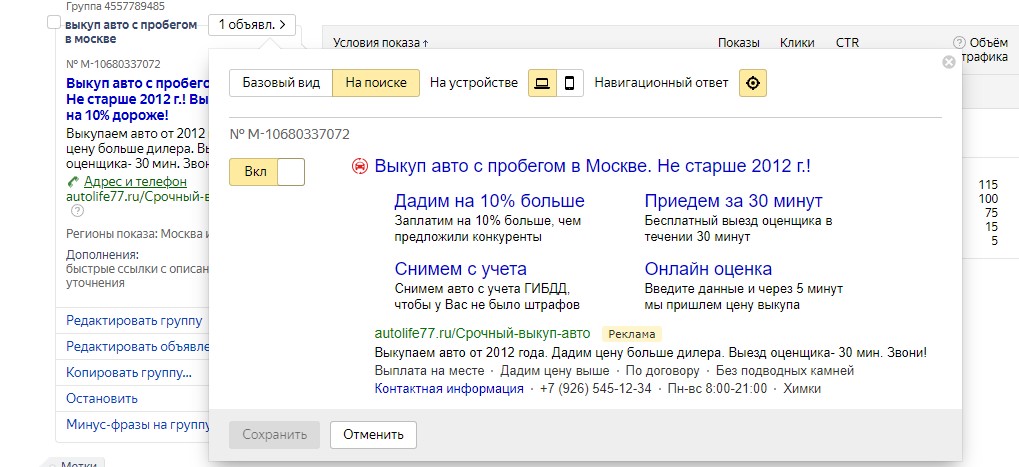Select mobile device preview icon
The width and height of the screenshot is (1019, 467).
[x=569, y=83]
